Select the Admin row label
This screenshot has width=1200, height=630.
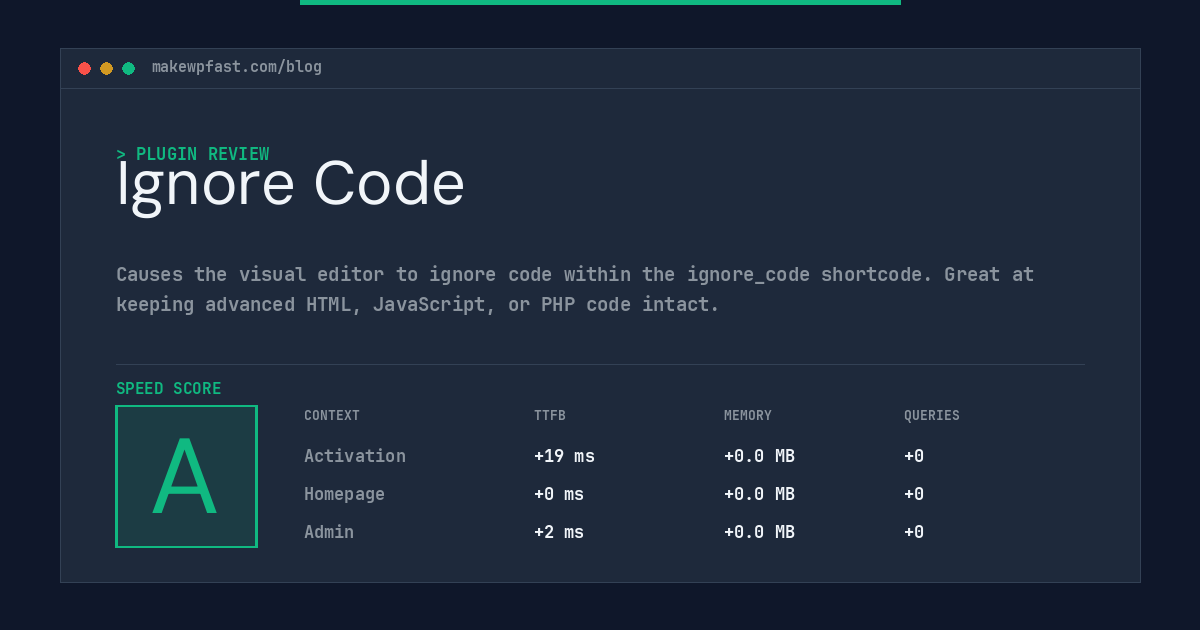pos(329,532)
